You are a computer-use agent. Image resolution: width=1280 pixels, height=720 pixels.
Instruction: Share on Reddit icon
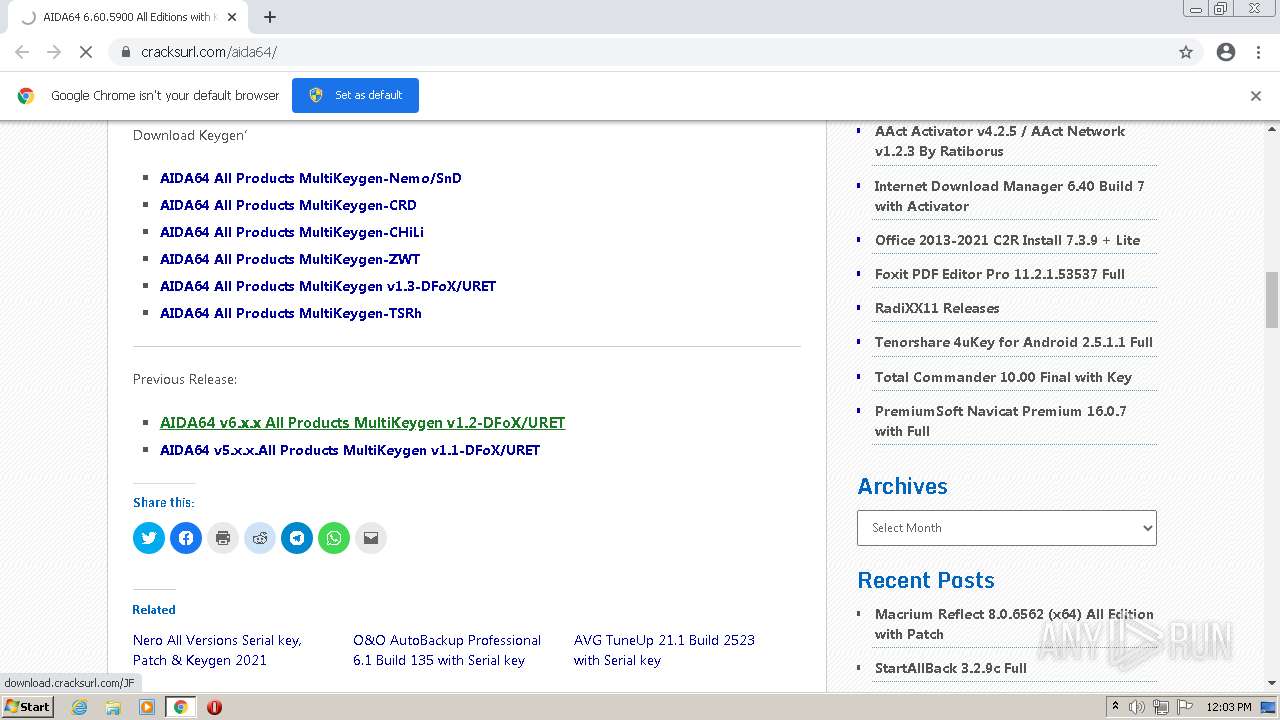[260, 538]
